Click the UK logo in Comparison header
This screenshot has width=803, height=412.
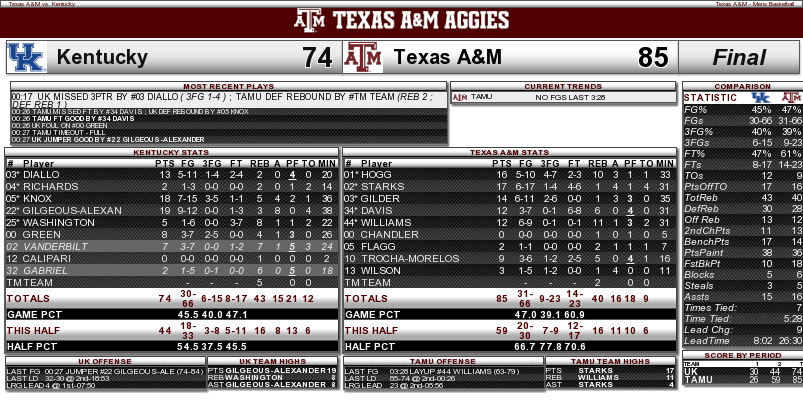coord(760,97)
